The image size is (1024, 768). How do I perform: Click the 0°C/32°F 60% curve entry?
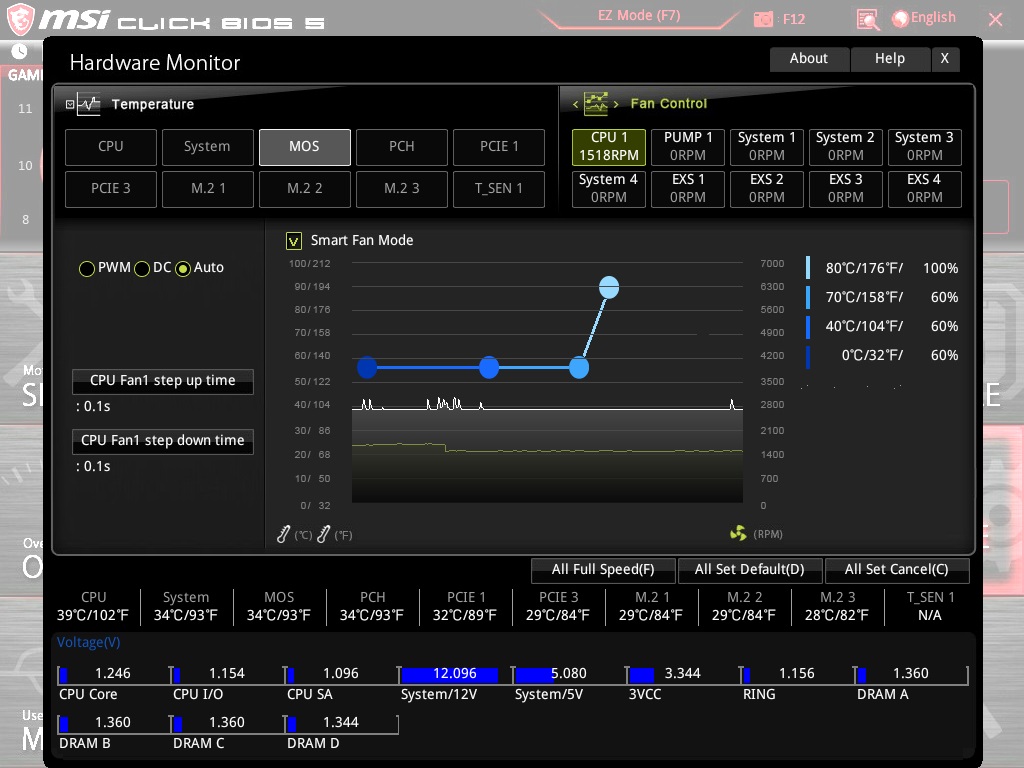click(883, 355)
